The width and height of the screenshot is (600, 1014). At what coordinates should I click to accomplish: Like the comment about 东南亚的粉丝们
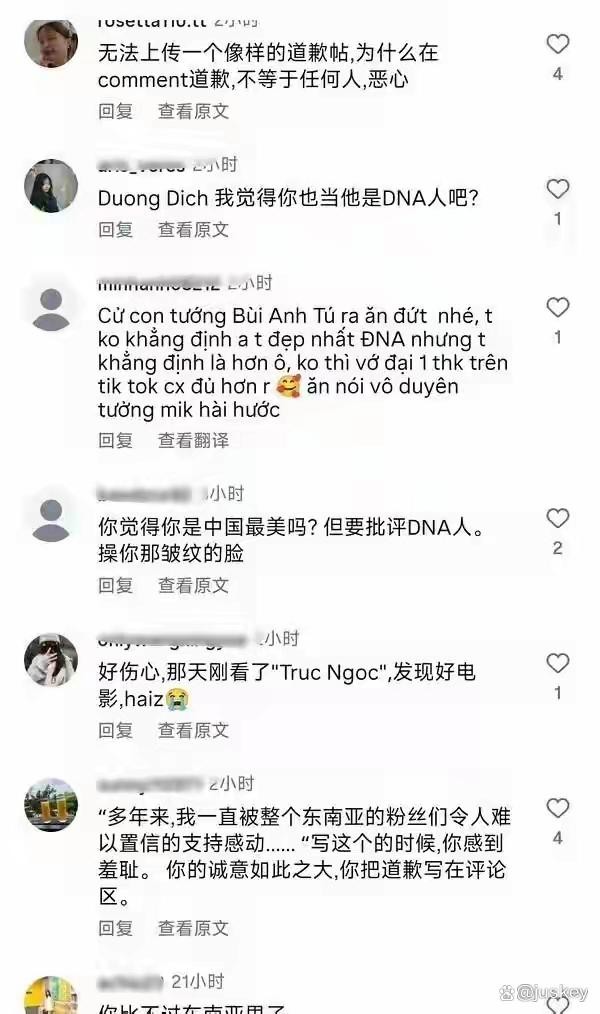click(x=557, y=808)
